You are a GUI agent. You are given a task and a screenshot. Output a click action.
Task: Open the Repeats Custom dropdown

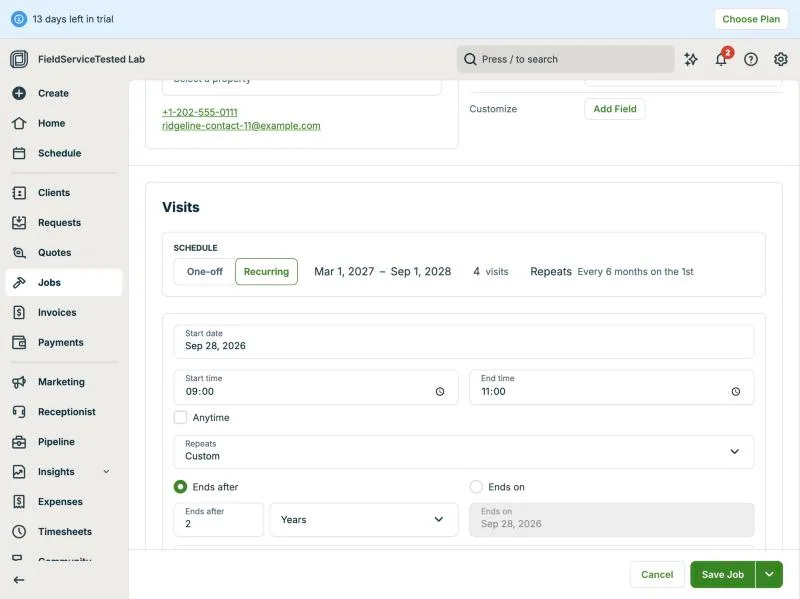click(463, 452)
